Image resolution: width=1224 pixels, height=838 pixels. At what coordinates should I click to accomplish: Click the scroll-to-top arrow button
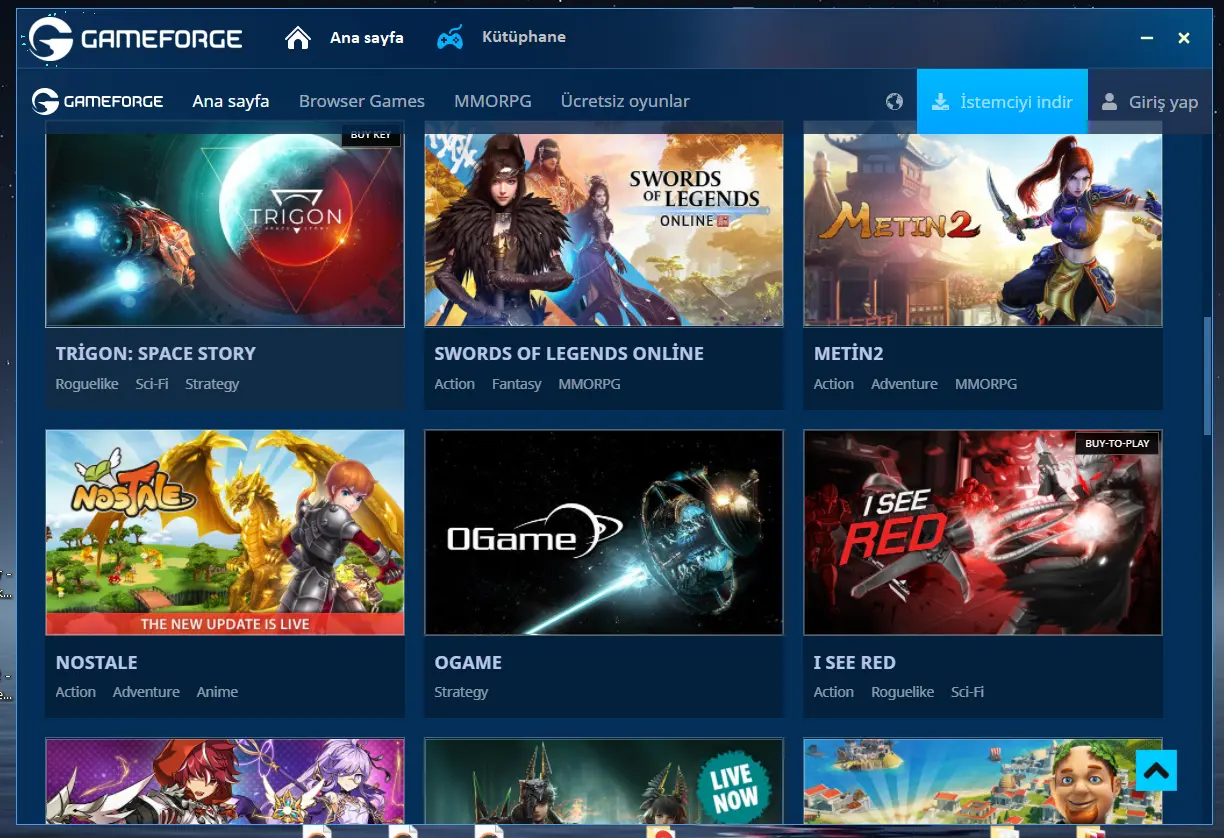click(x=1156, y=770)
